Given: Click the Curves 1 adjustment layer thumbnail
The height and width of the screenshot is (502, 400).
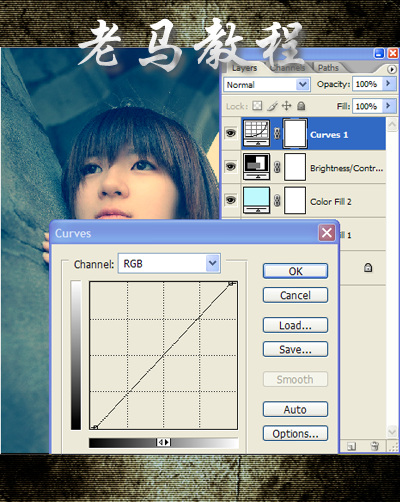Looking at the screenshot, I should (256, 133).
